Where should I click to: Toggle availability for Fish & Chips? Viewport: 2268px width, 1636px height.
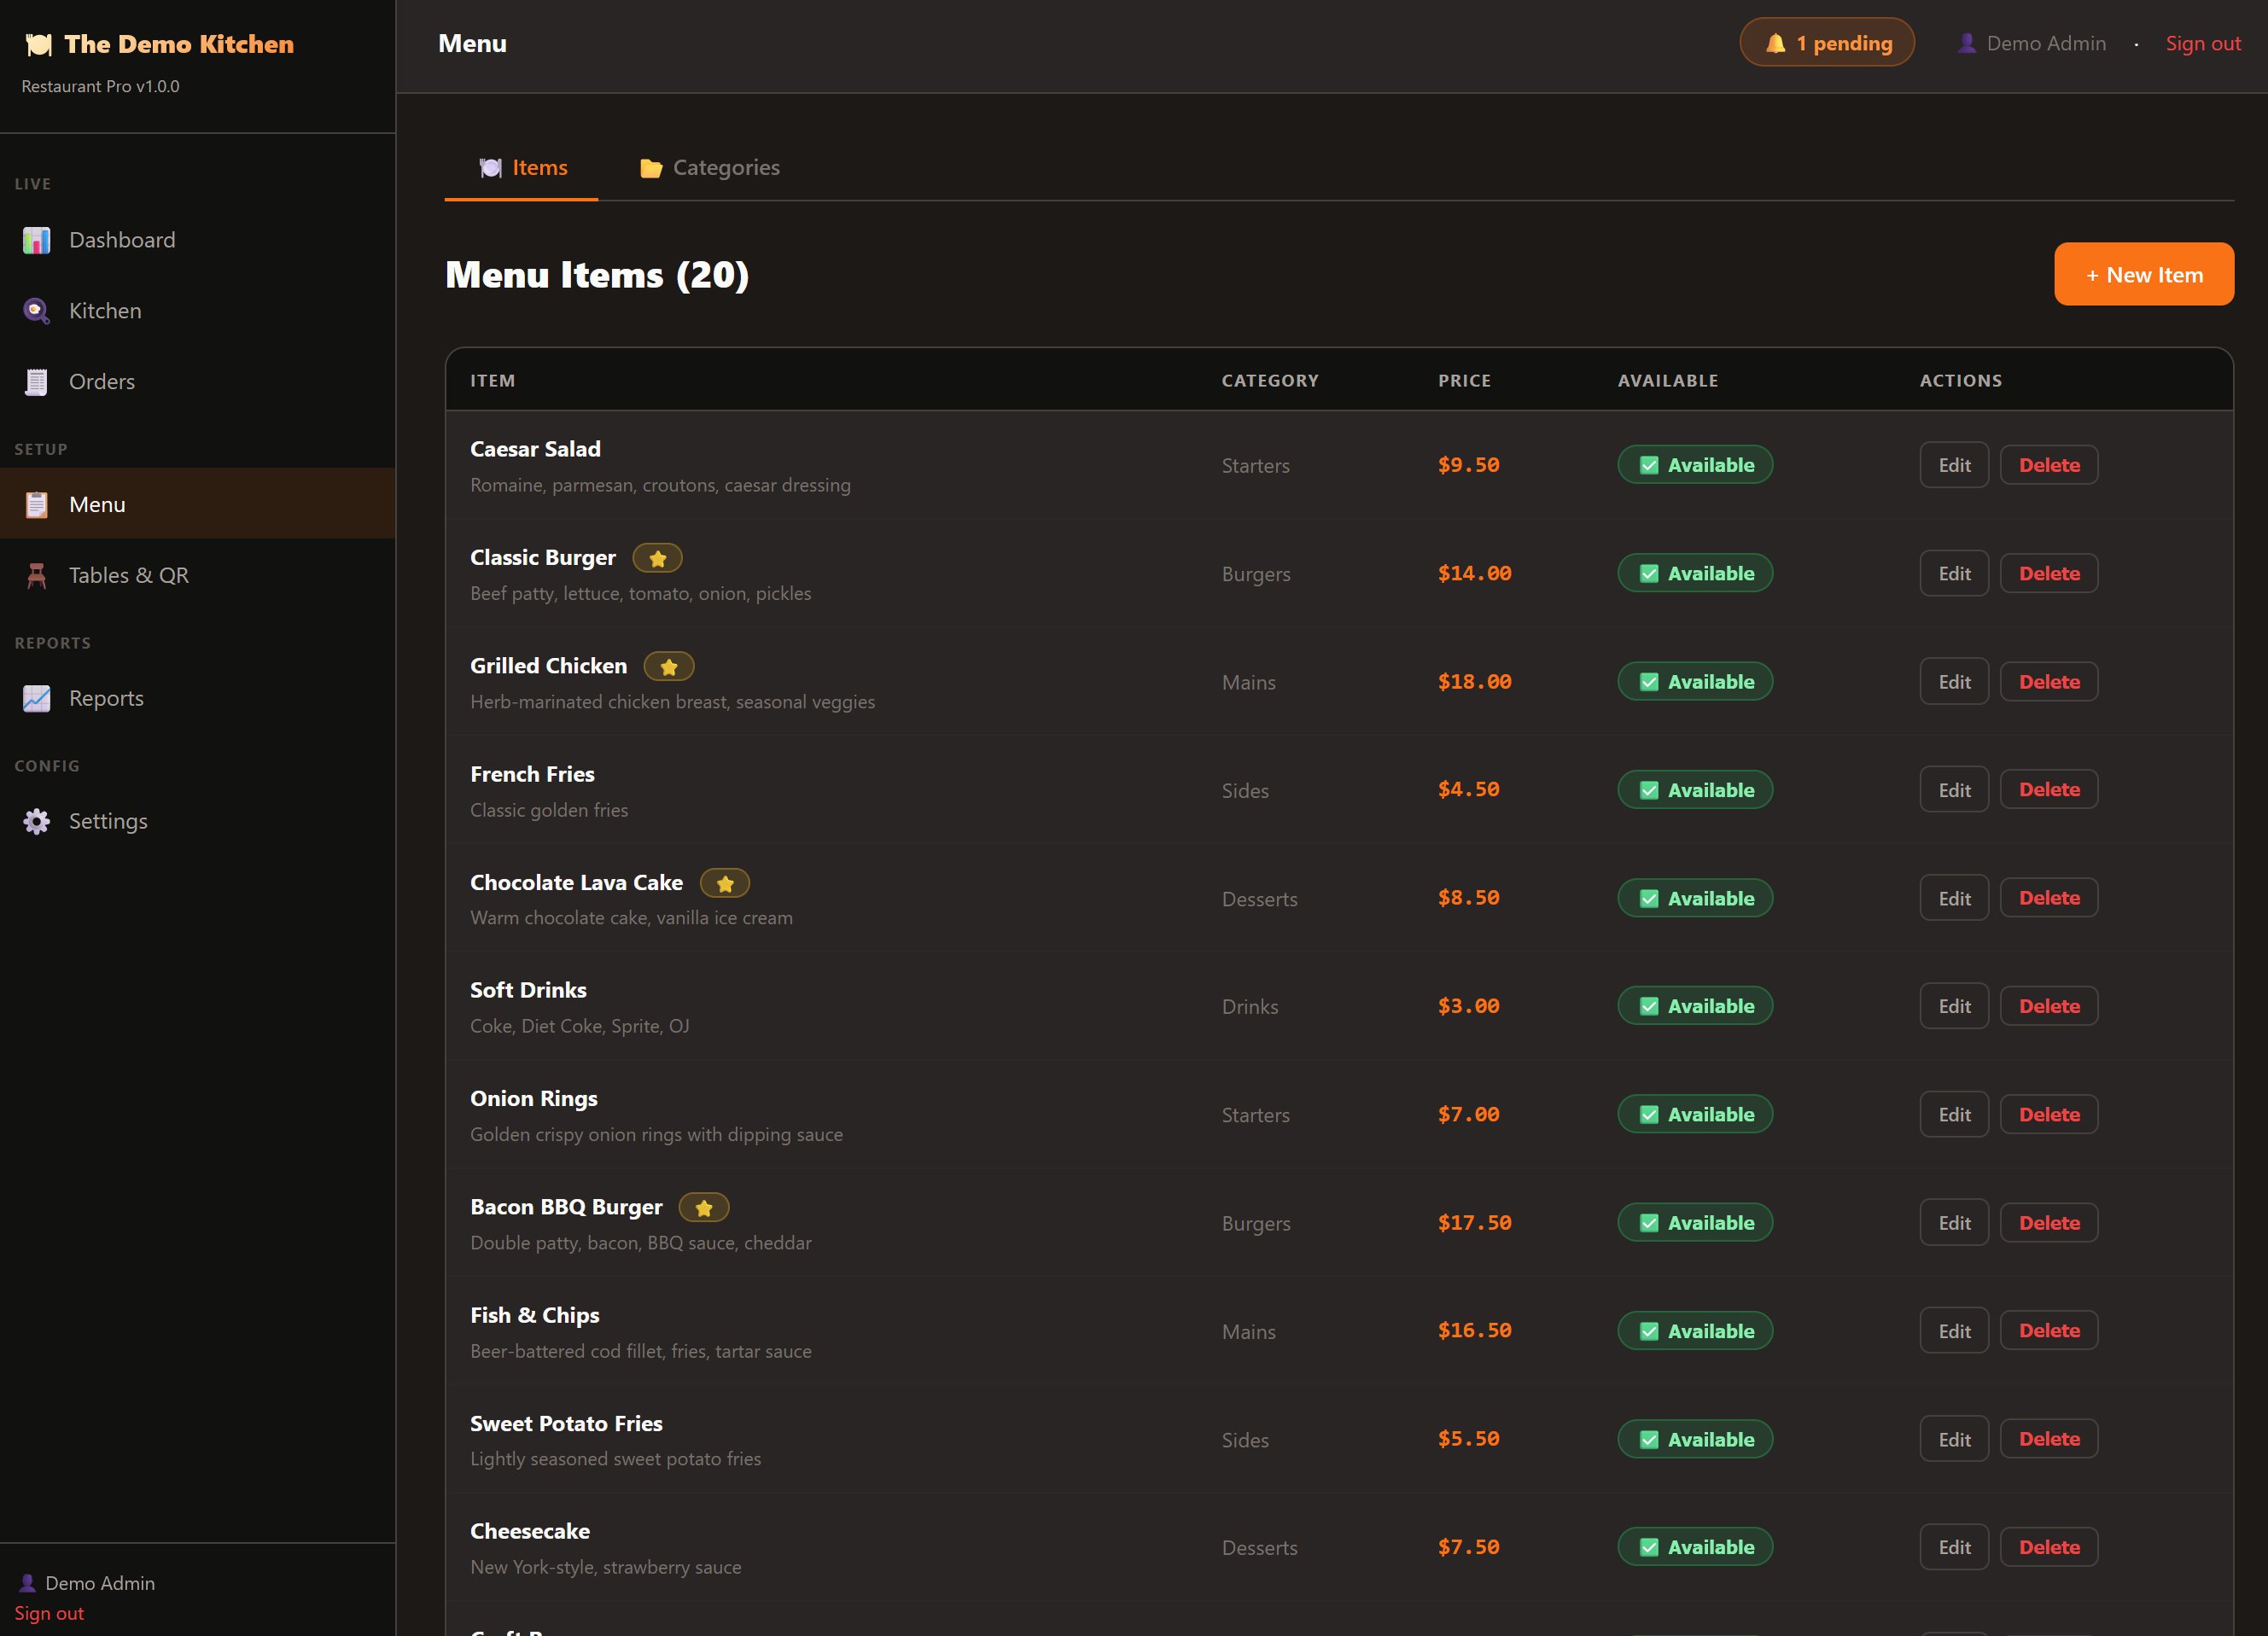1695,1332
